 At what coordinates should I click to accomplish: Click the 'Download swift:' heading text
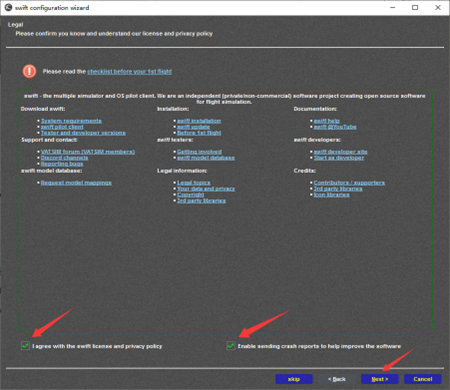click(43, 109)
